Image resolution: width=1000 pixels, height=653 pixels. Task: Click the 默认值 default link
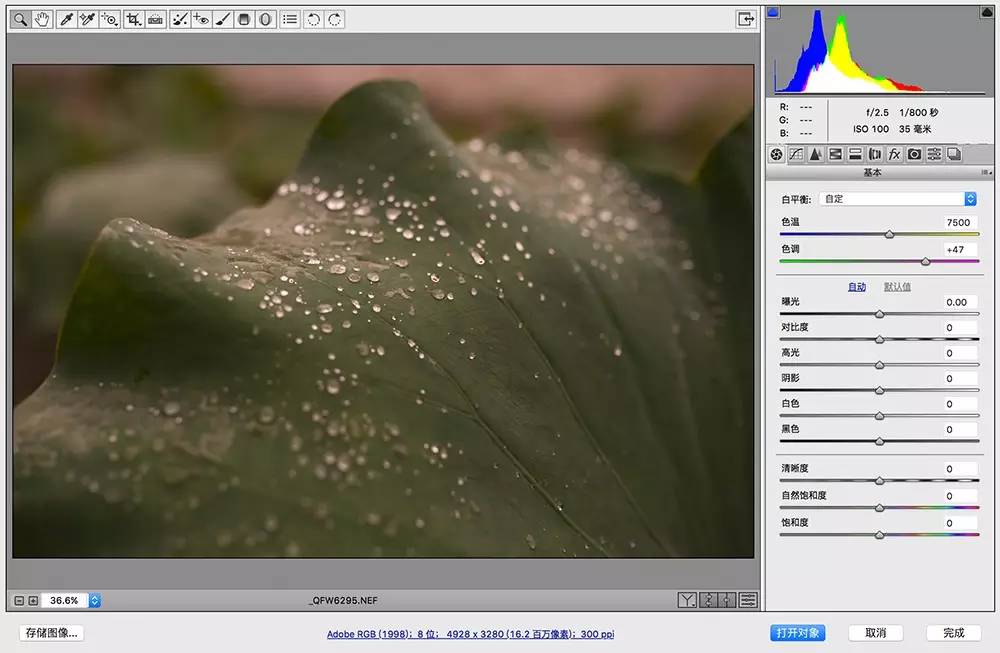click(897, 287)
